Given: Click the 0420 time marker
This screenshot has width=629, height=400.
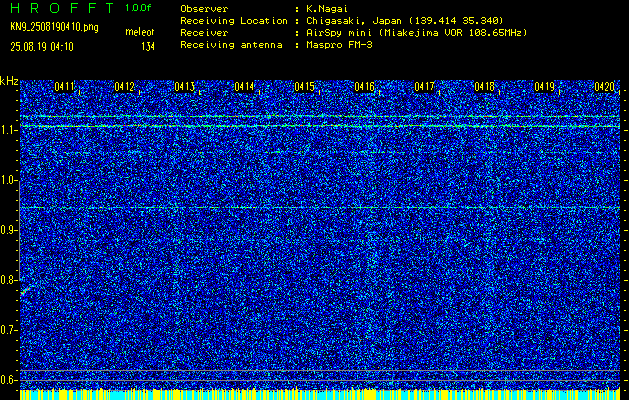Looking at the screenshot, I should [x=605, y=87].
